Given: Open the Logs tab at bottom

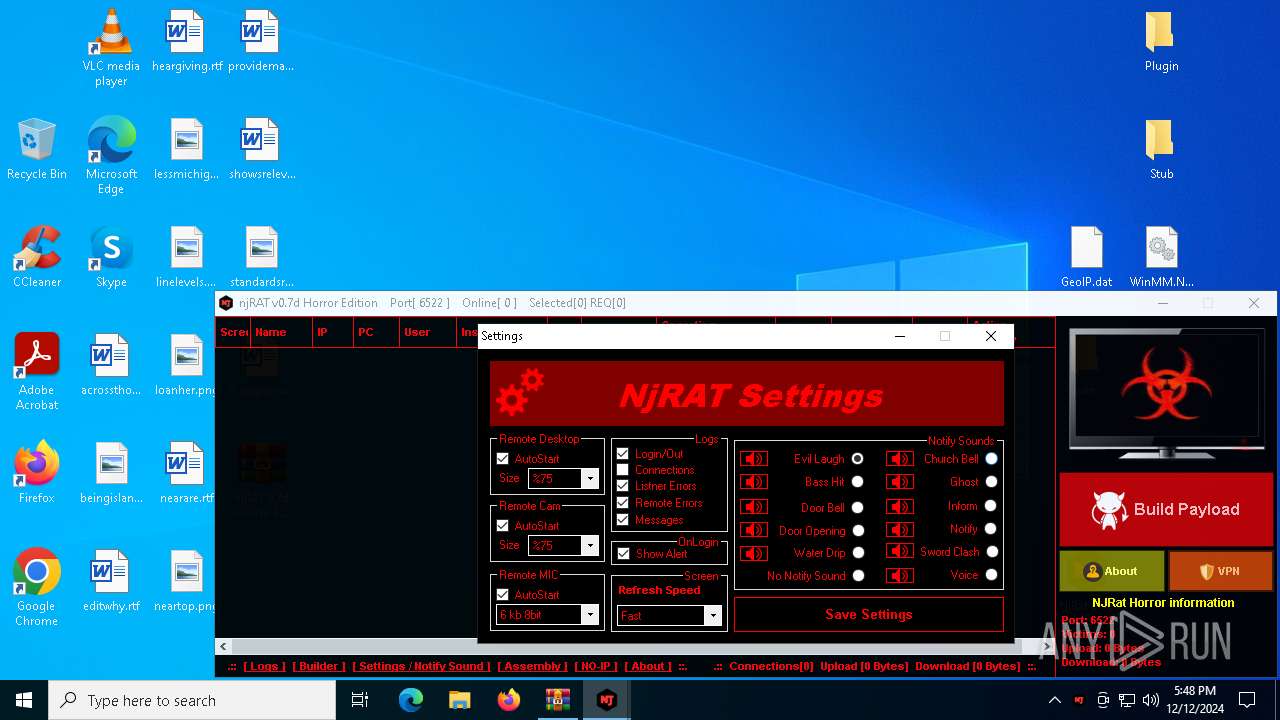Looking at the screenshot, I should click(x=264, y=666).
